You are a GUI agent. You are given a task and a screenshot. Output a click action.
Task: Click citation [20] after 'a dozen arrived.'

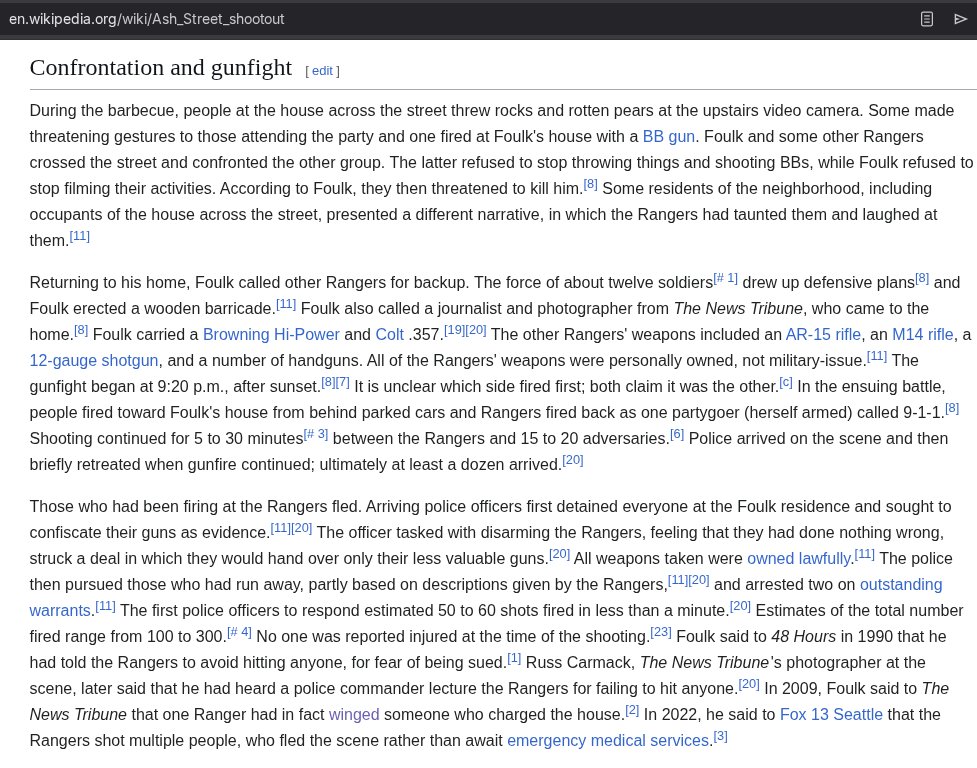point(573,460)
